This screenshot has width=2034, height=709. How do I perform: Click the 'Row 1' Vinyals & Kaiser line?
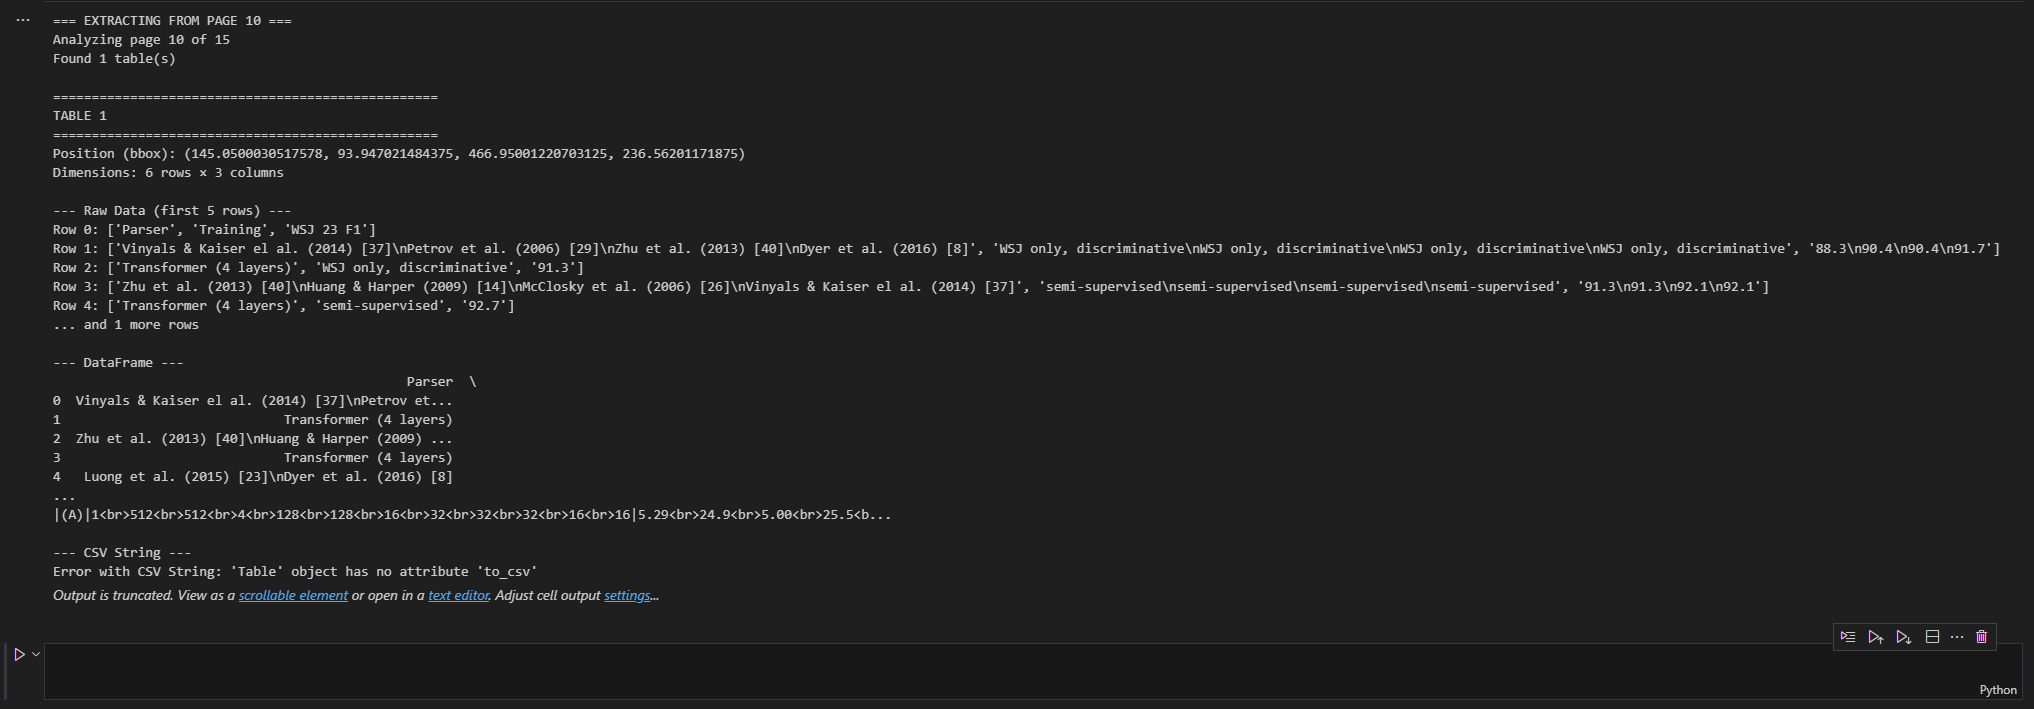tap(1027, 248)
